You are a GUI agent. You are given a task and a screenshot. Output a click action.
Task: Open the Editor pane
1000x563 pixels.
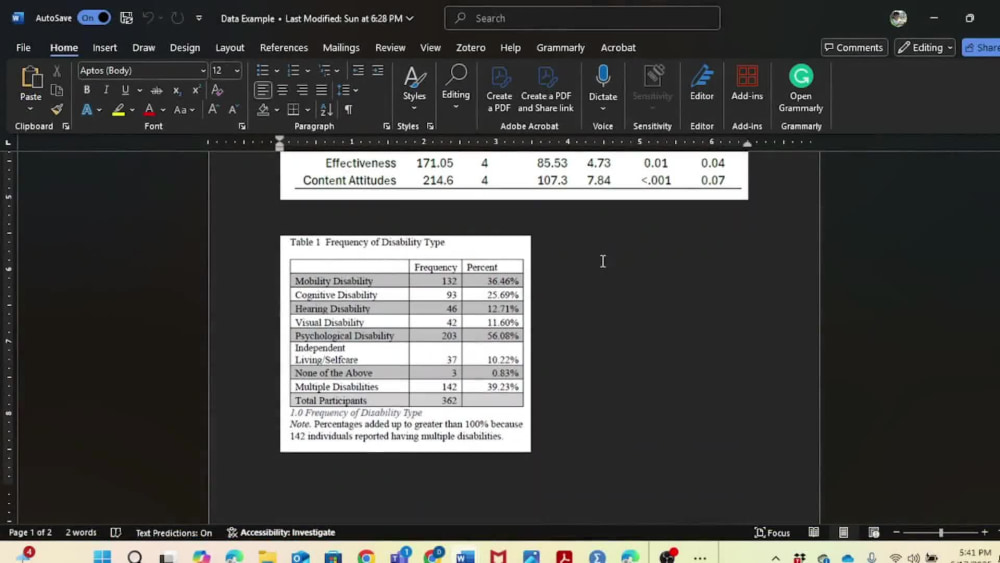click(702, 83)
